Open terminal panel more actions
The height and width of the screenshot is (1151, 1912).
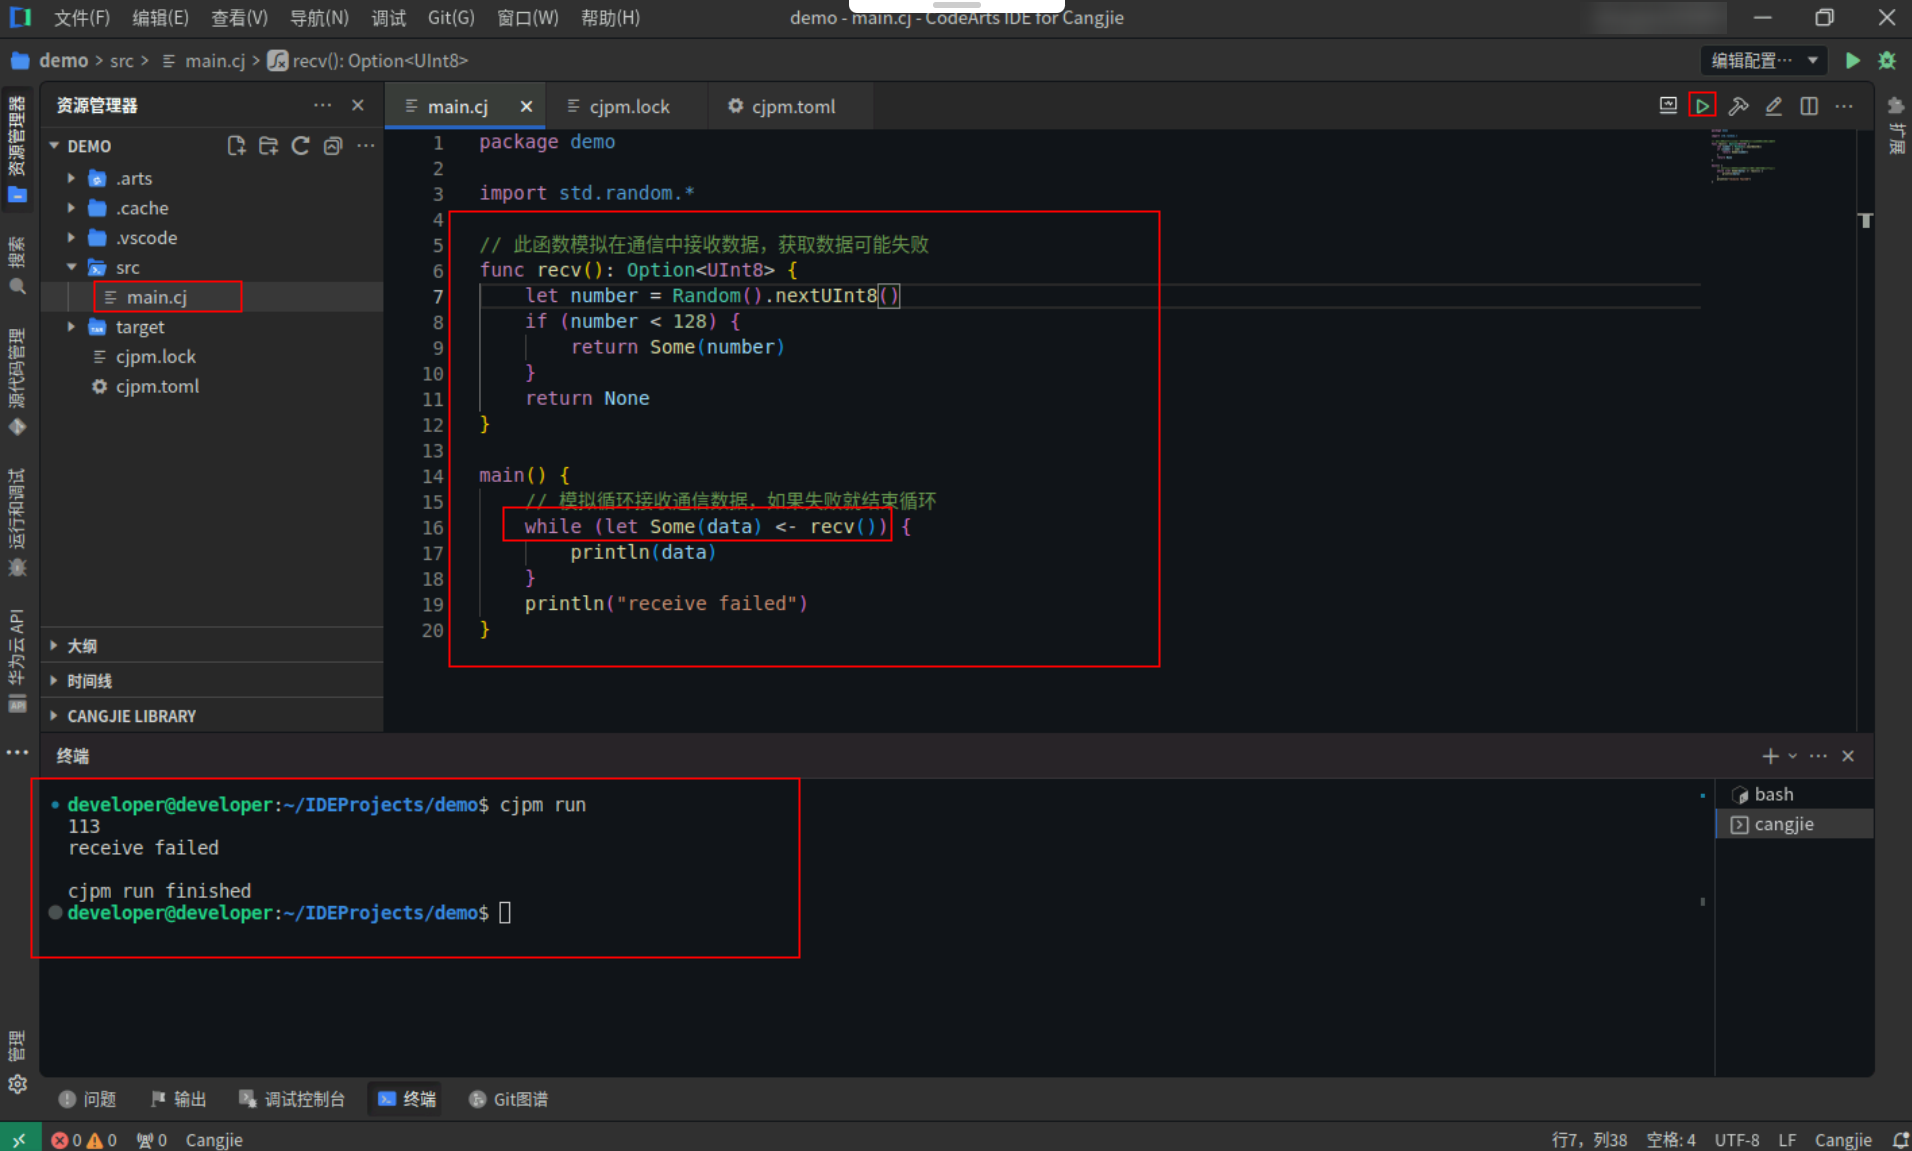coord(1818,756)
